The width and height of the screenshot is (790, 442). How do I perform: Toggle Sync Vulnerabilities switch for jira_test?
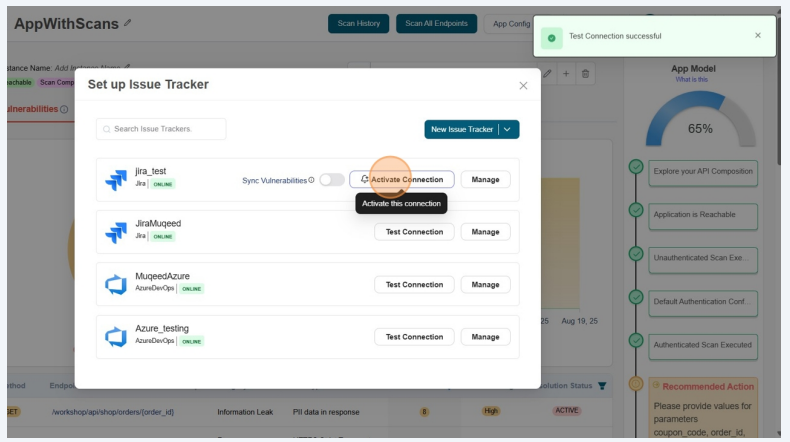click(331, 180)
